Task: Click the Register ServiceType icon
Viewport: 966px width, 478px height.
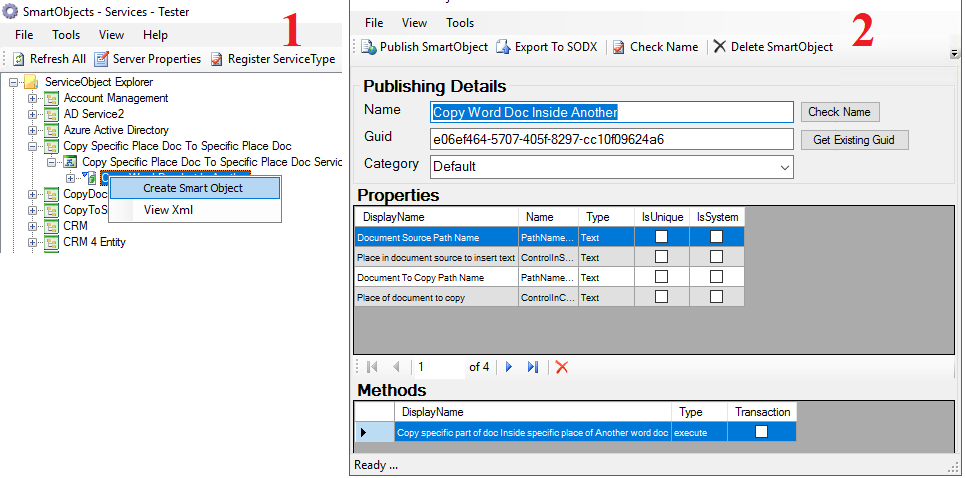Action: pos(217,59)
